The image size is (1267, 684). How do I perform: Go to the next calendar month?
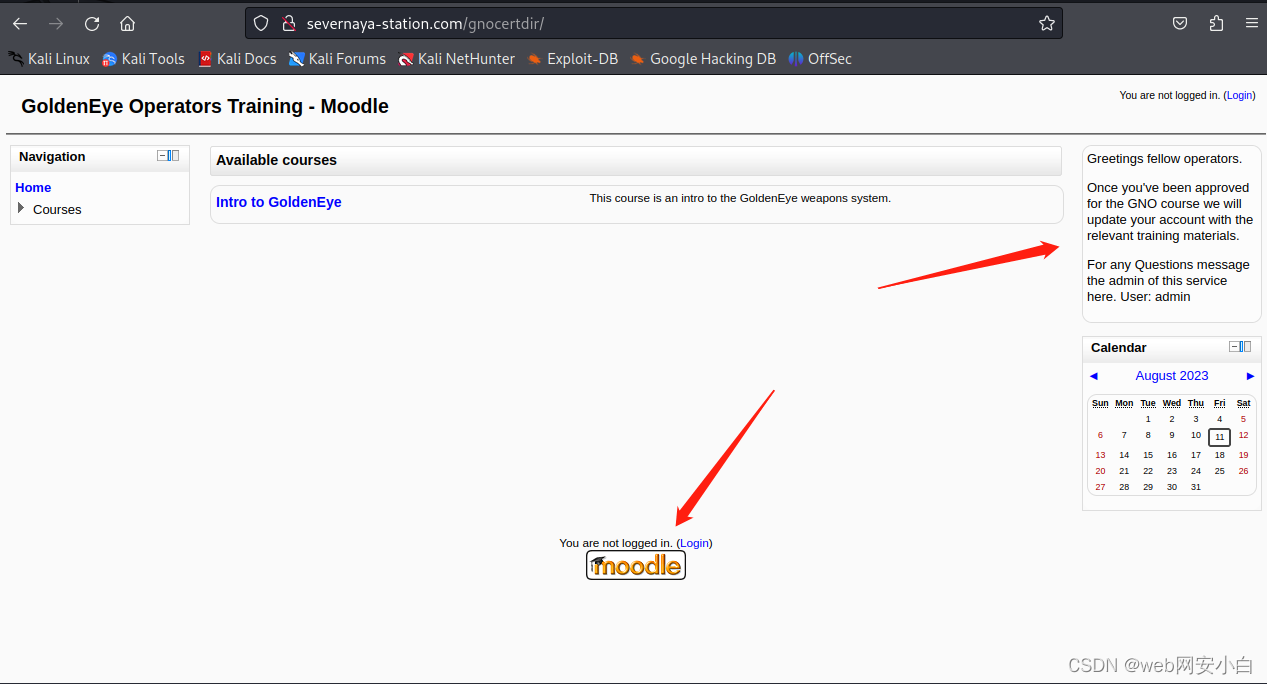click(x=1250, y=376)
